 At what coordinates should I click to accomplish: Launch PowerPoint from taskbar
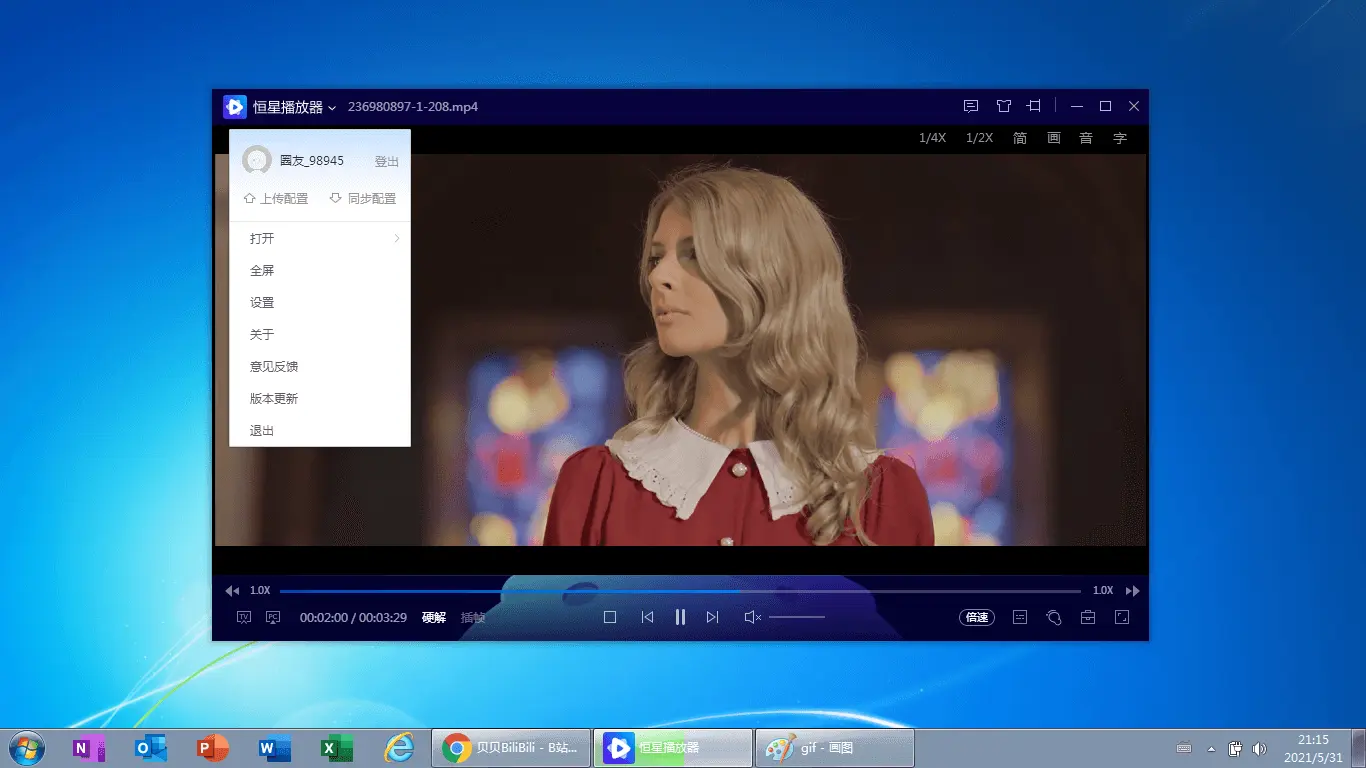click(x=213, y=748)
